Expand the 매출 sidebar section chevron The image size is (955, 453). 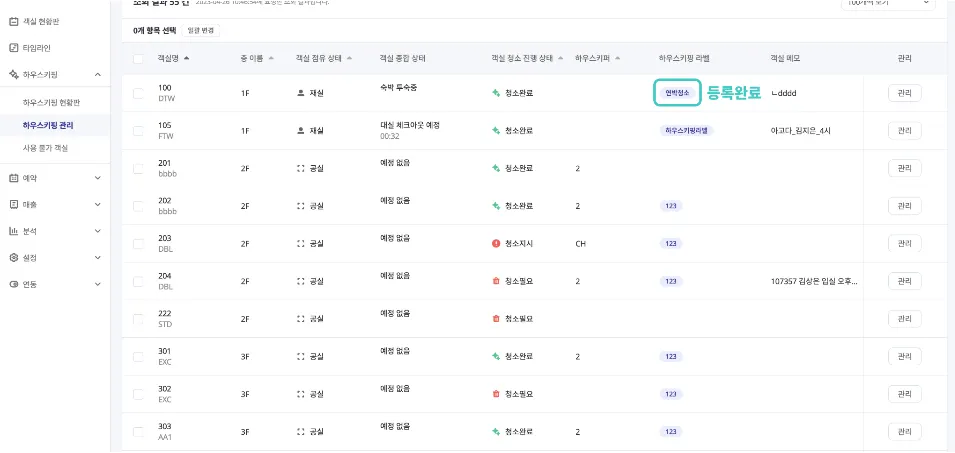[x=97, y=204]
